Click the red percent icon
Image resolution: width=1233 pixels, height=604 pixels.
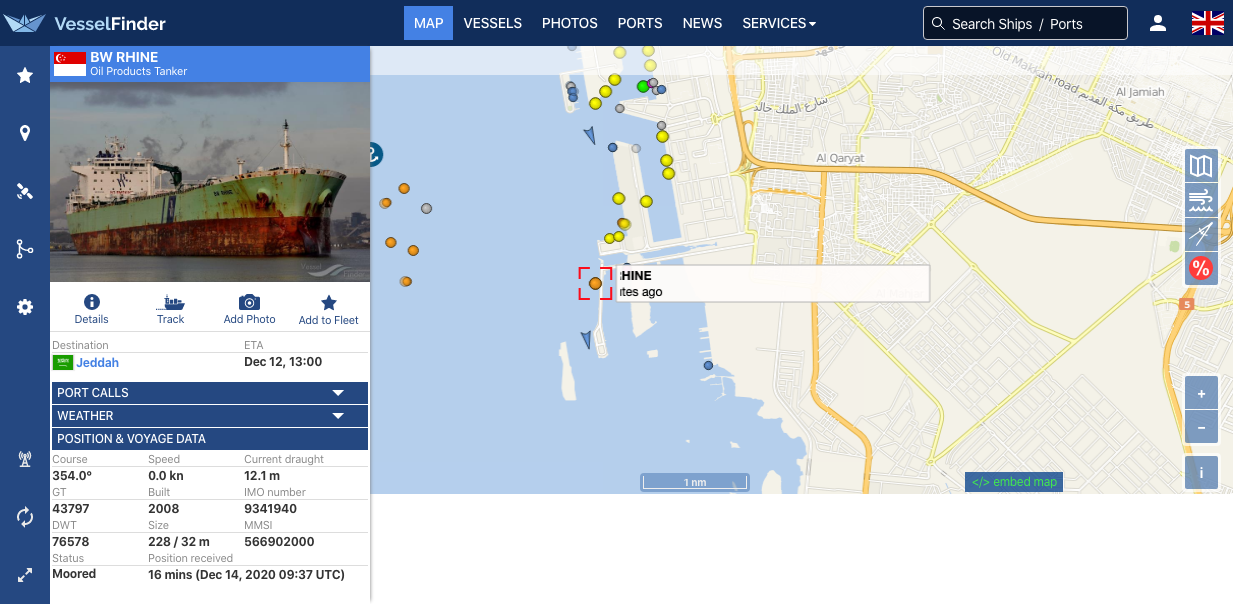[x=1201, y=268]
